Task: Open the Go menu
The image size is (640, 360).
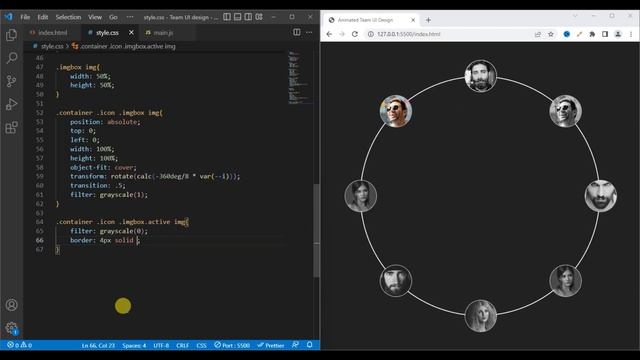Action: coord(113,17)
